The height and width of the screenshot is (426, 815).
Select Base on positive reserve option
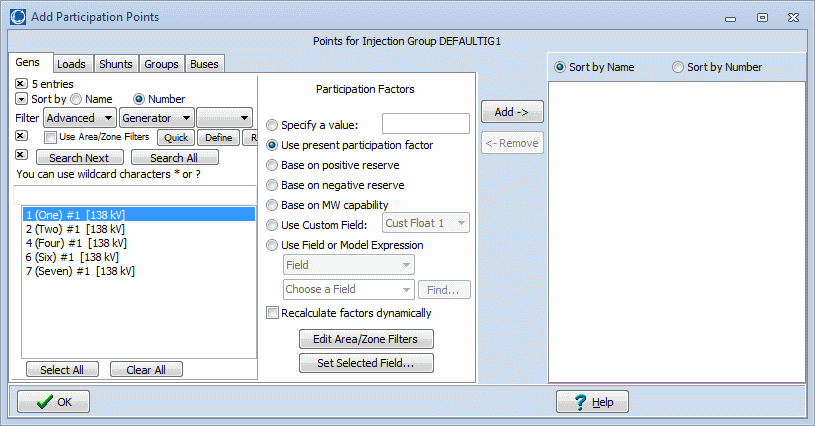[273, 165]
